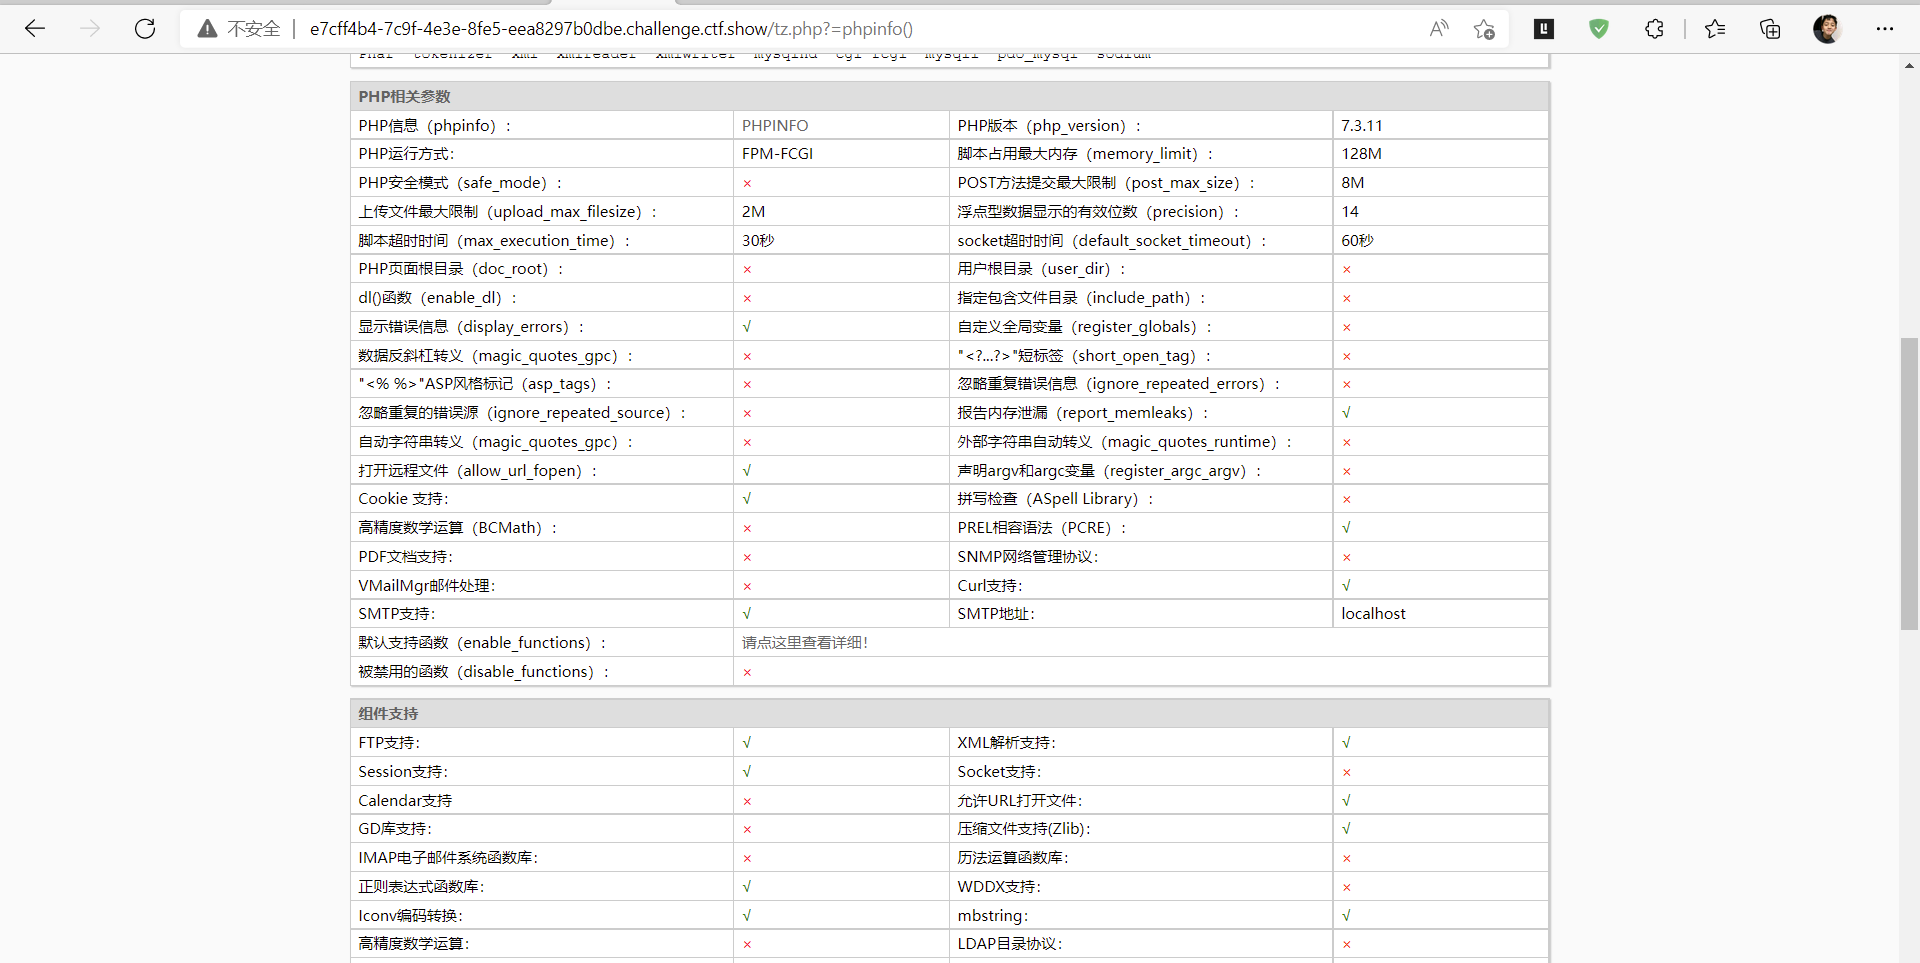
Task: Click the WDDX支持 label
Action: click(x=999, y=887)
